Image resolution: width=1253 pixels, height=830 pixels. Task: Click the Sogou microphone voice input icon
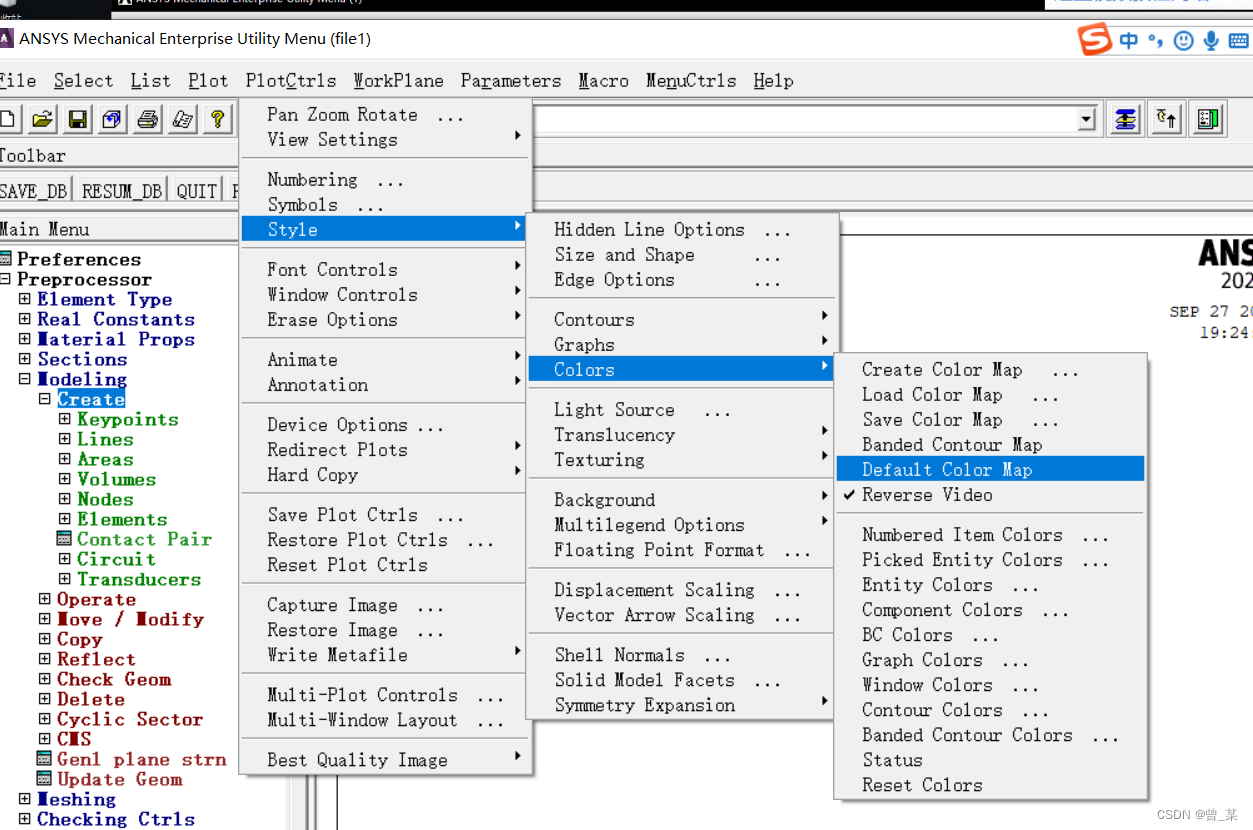point(1211,40)
